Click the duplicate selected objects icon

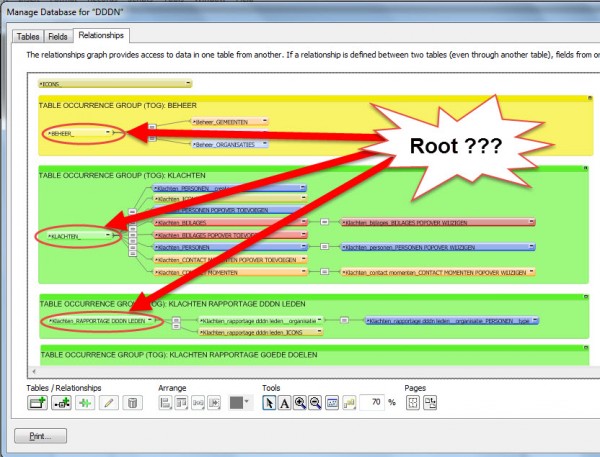click(84, 402)
